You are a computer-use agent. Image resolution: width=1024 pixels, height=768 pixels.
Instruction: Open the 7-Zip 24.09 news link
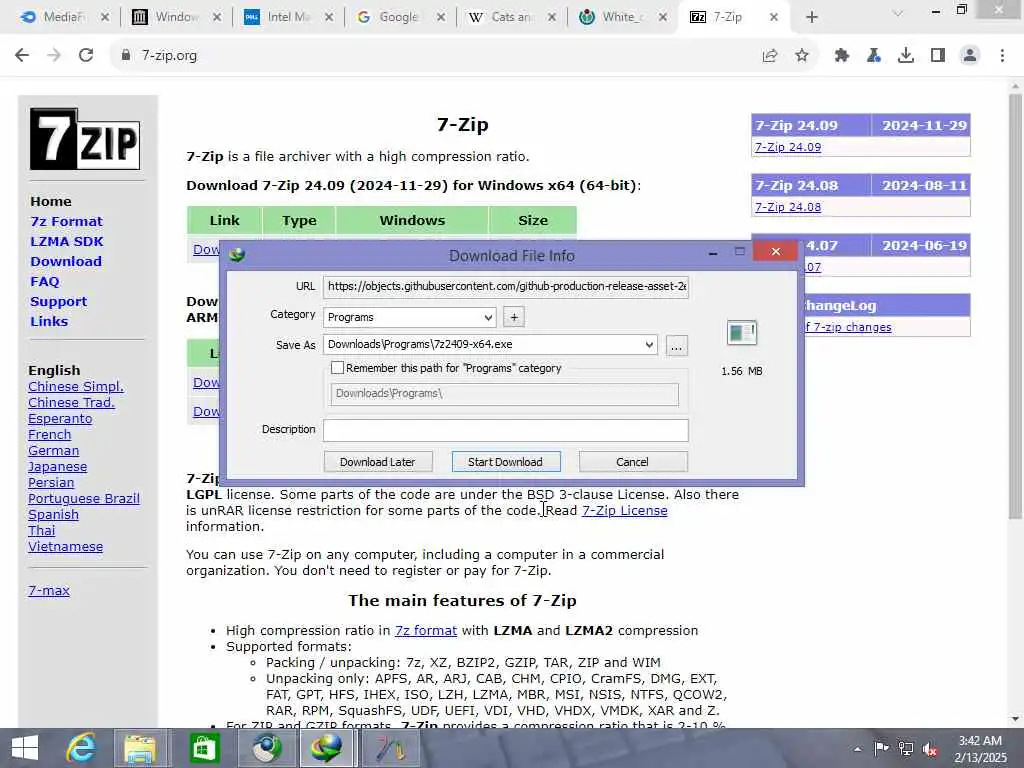click(x=788, y=147)
